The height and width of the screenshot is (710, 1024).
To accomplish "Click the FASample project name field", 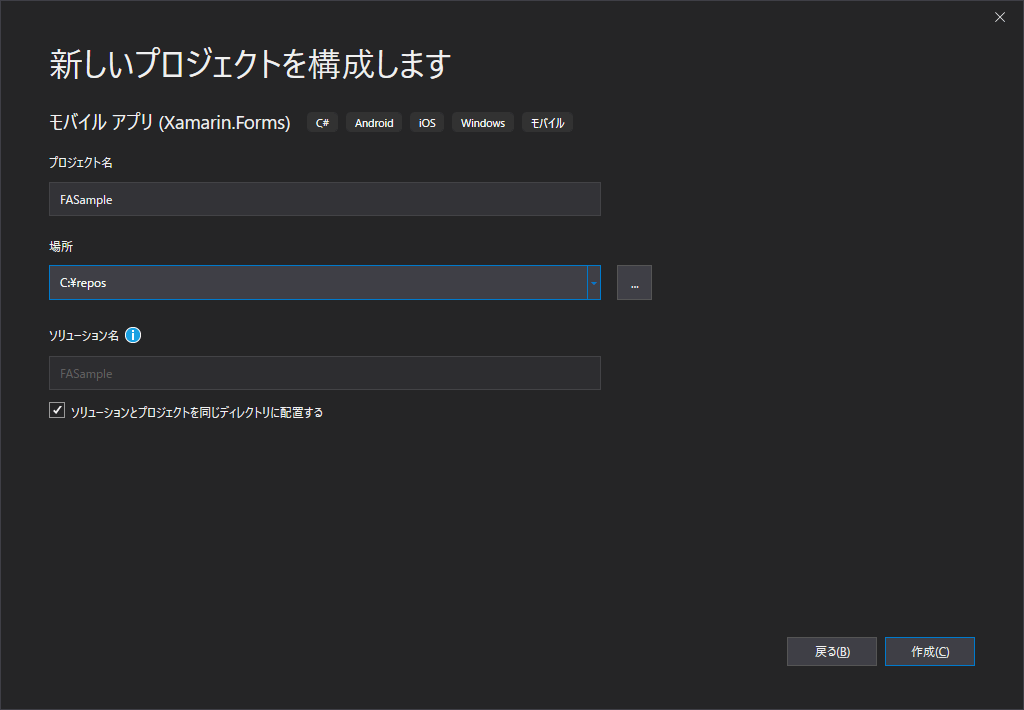I will pyautogui.click(x=324, y=199).
